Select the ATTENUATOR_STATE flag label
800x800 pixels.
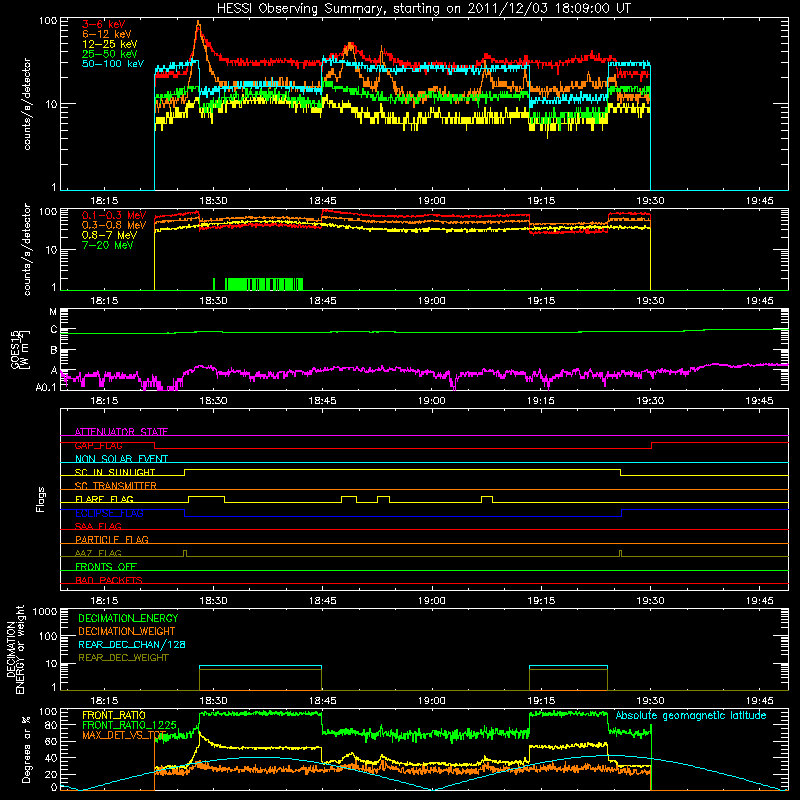(121, 432)
